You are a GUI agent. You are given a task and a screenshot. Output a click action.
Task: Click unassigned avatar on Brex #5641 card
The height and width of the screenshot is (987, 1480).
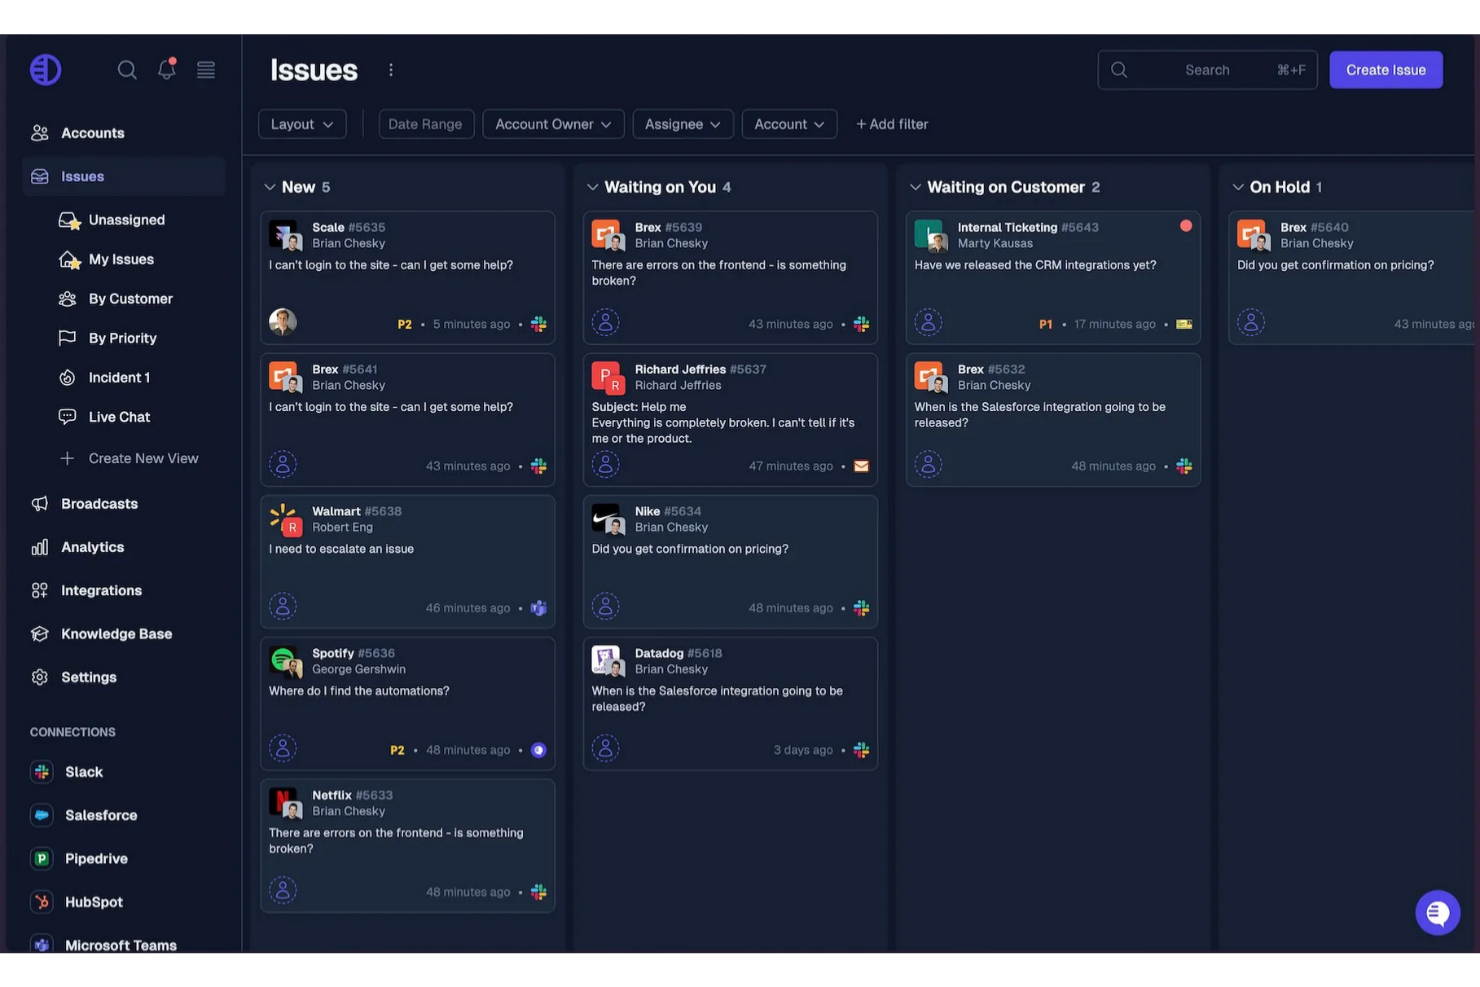(283, 464)
